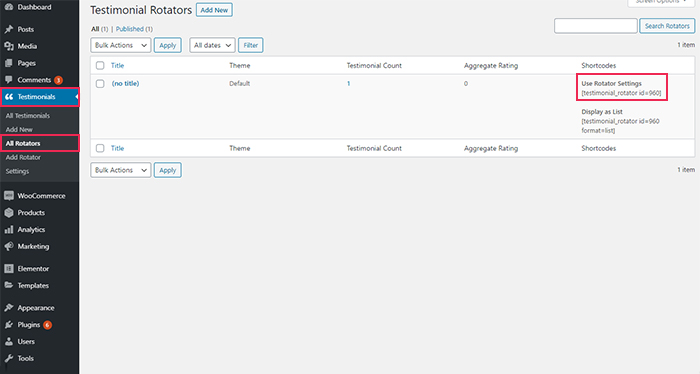Tick the checkbox for the (no title) rotator
Image resolution: width=700 pixels, height=374 pixels.
click(x=100, y=83)
